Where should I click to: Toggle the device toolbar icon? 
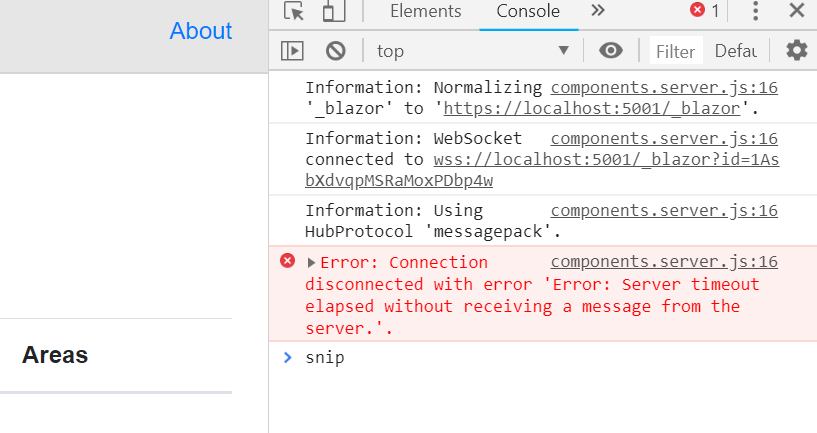point(334,10)
